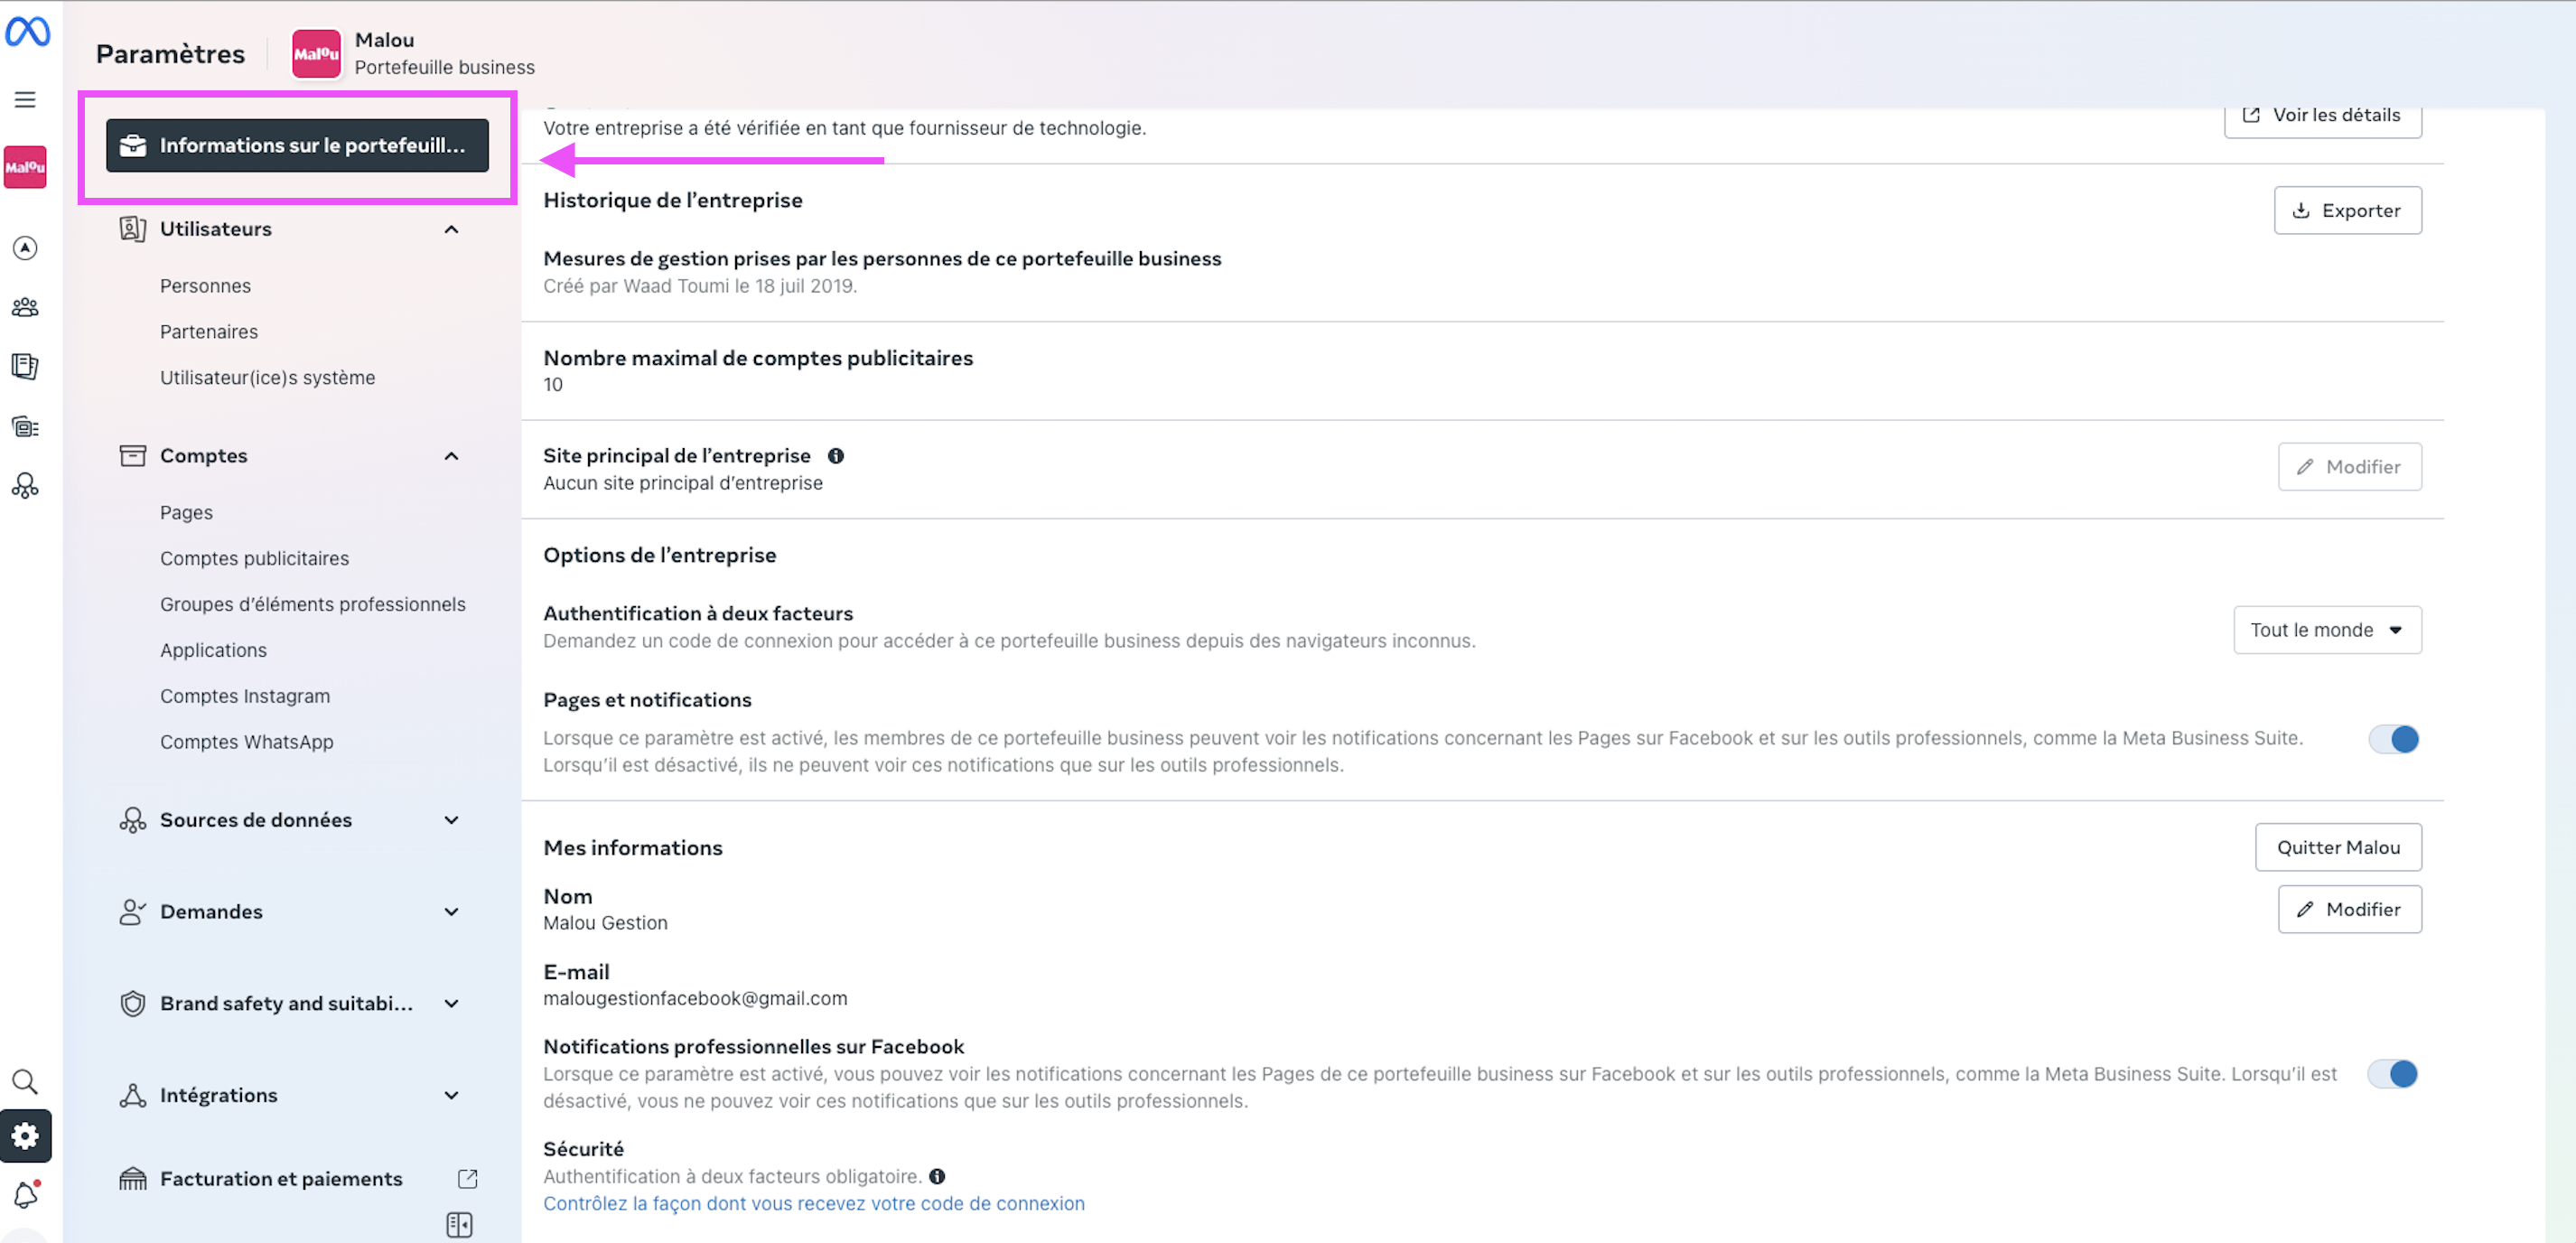Click the Intégrations section label

click(218, 1095)
